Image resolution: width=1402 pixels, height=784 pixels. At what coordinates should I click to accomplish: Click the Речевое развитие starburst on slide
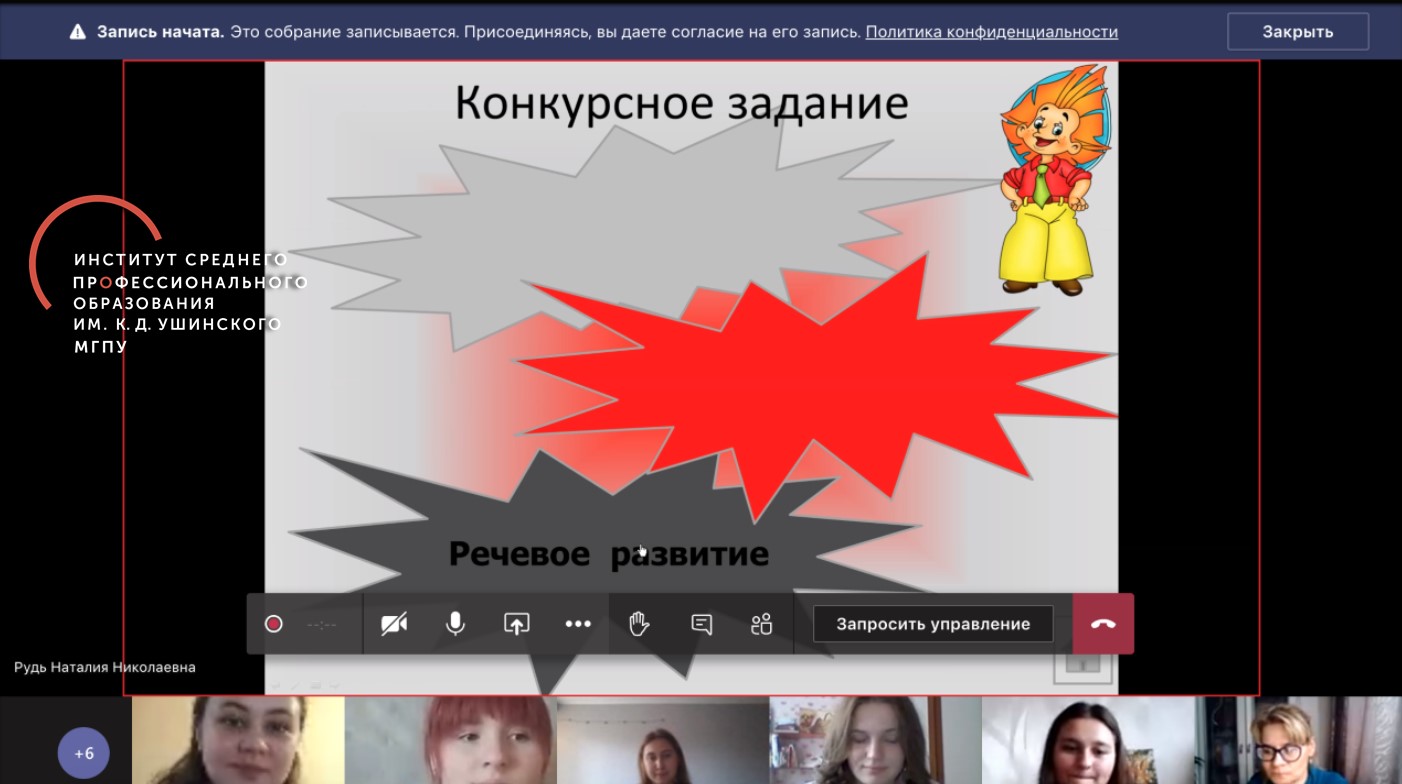click(608, 552)
